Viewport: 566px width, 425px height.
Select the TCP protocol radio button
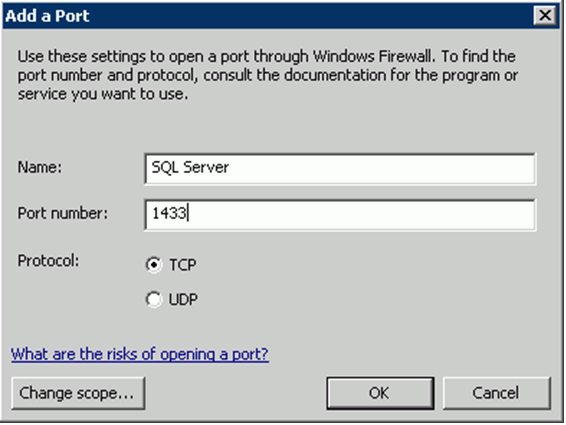(154, 265)
